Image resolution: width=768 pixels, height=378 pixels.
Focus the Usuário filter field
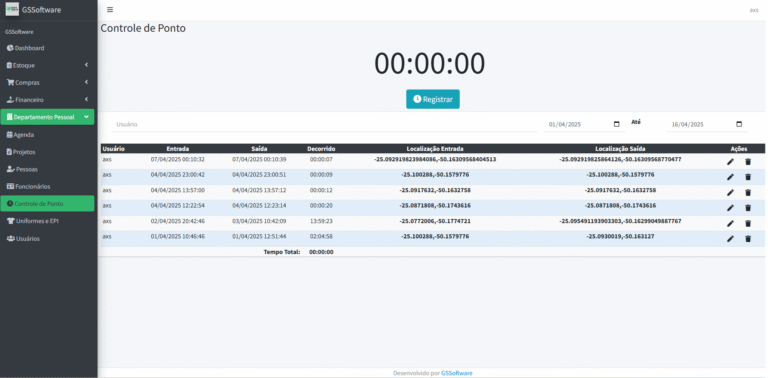(x=324, y=124)
